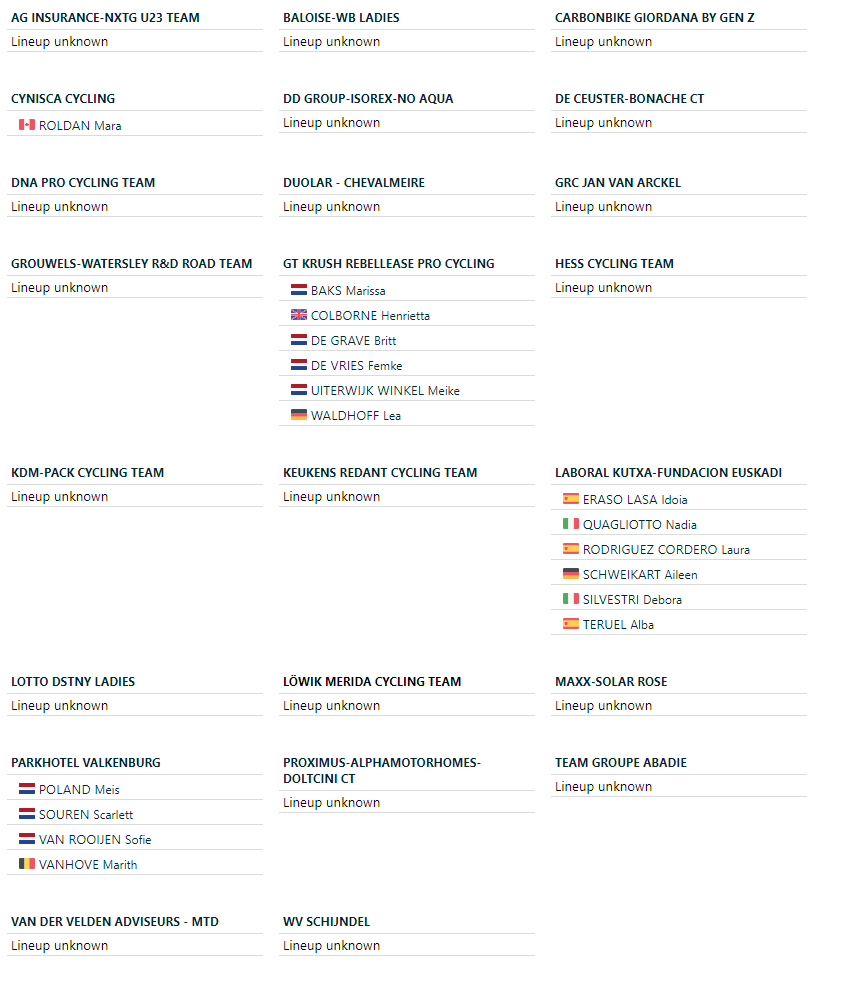Select team GT KRUSH REBELLEASE PRO CYCLING
Image resolution: width=844 pixels, height=991 pixels.
[389, 264]
